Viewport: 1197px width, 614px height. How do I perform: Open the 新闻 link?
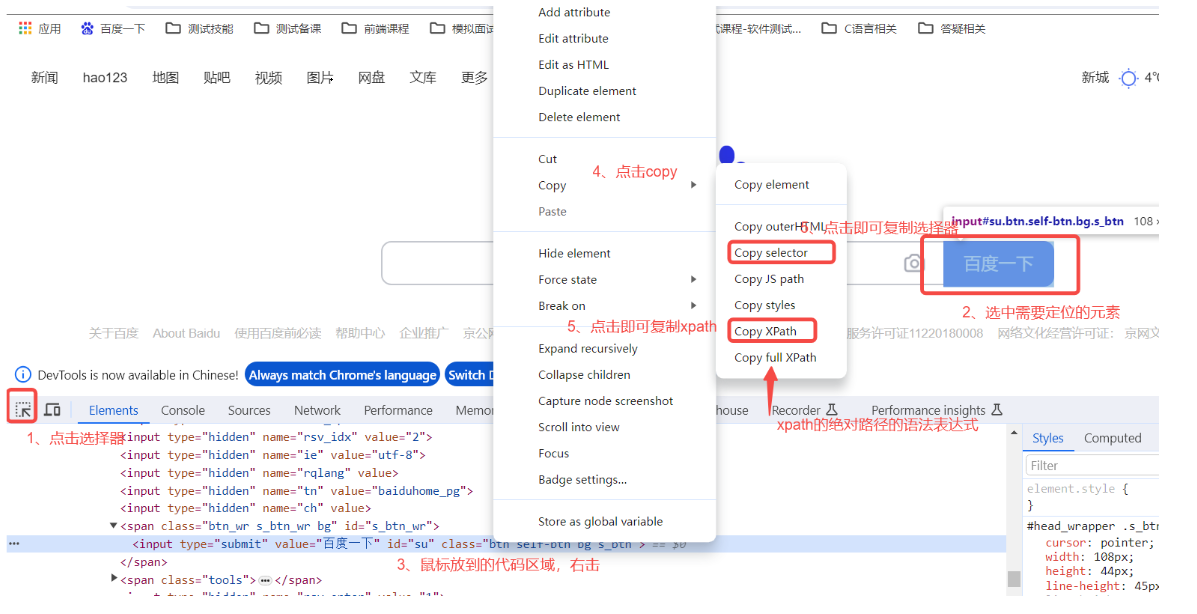point(44,78)
